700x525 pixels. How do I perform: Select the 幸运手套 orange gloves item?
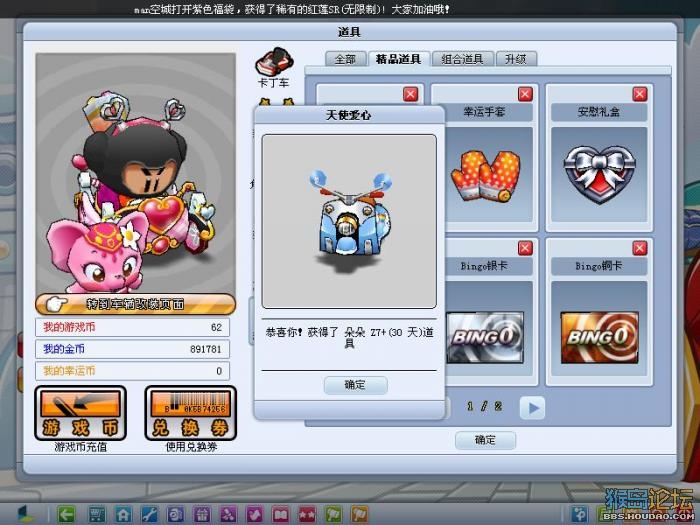point(487,175)
